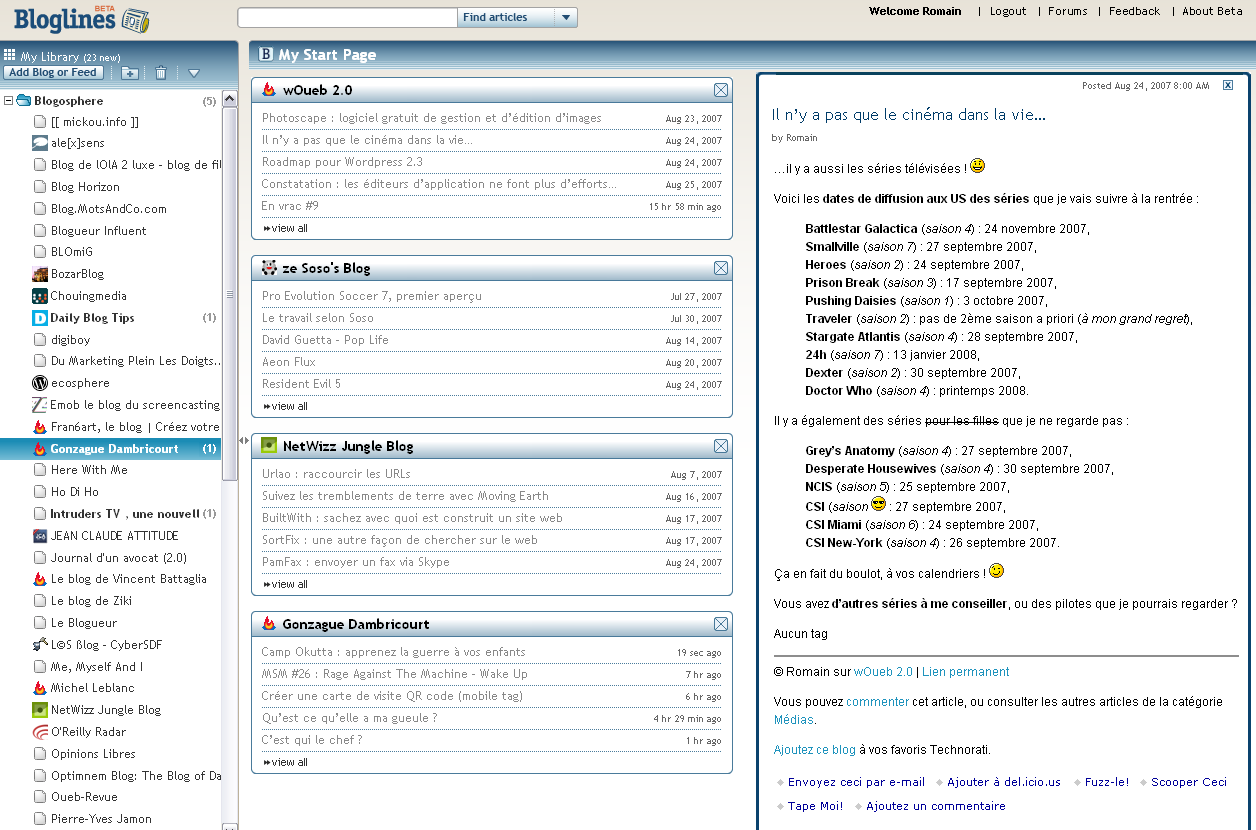Screen dimensions: 1256x830
Task: Click the flame icon in wOueb 2.0 widget header
Action: click(x=269, y=90)
